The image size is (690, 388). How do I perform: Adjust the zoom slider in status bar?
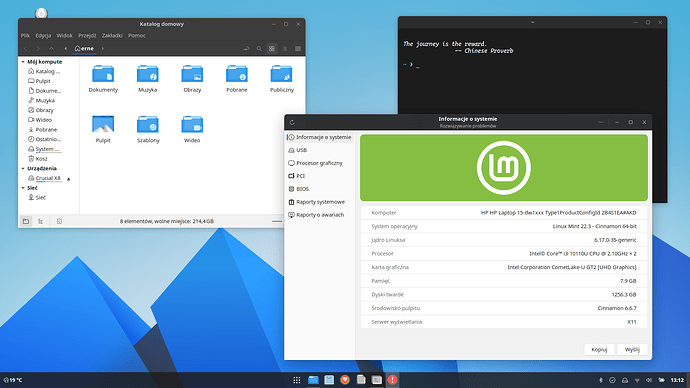coord(278,221)
